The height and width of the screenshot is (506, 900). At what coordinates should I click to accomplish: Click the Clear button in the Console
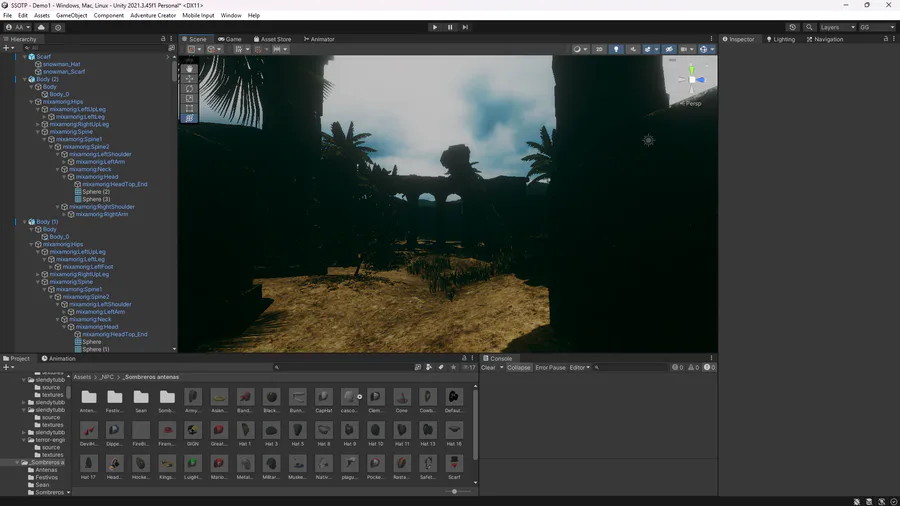coord(488,367)
